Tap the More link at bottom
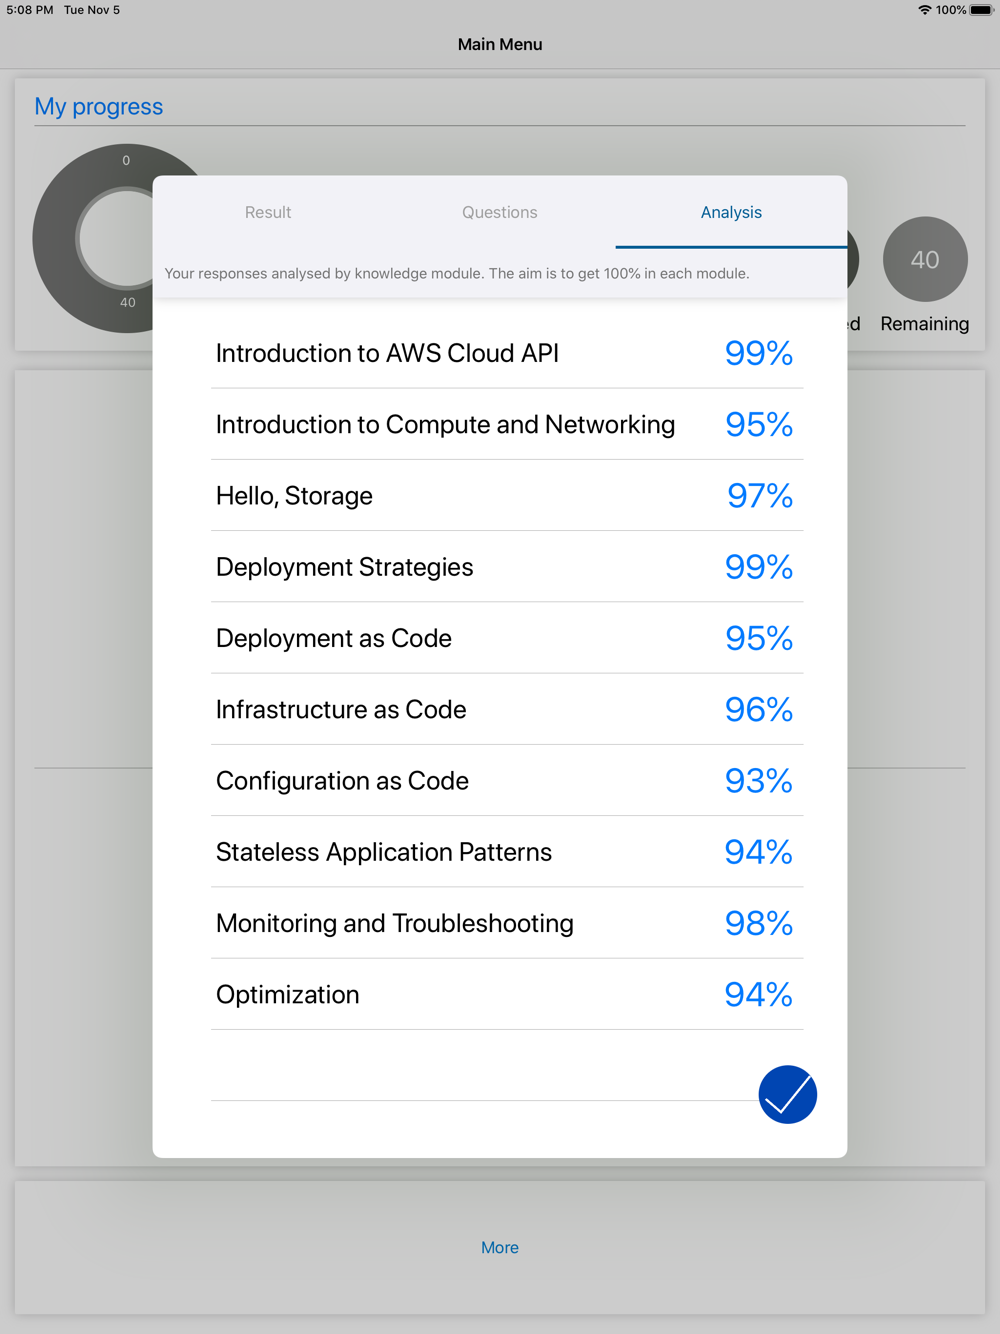This screenshot has height=1334, width=1000. [500, 1247]
